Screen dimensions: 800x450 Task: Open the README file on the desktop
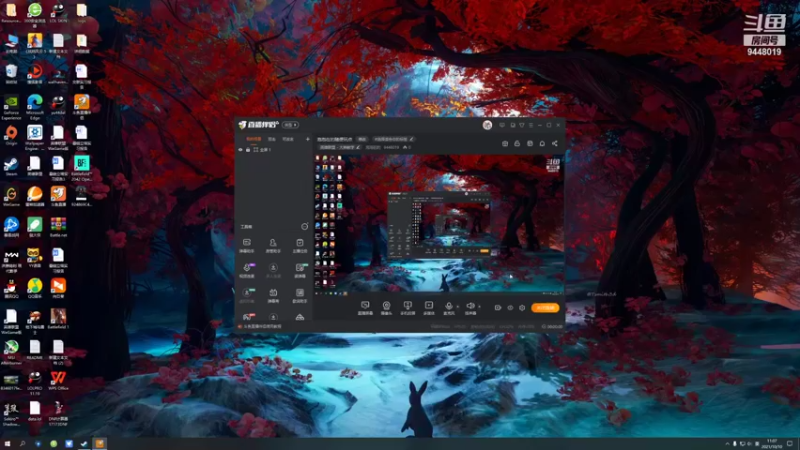35,350
